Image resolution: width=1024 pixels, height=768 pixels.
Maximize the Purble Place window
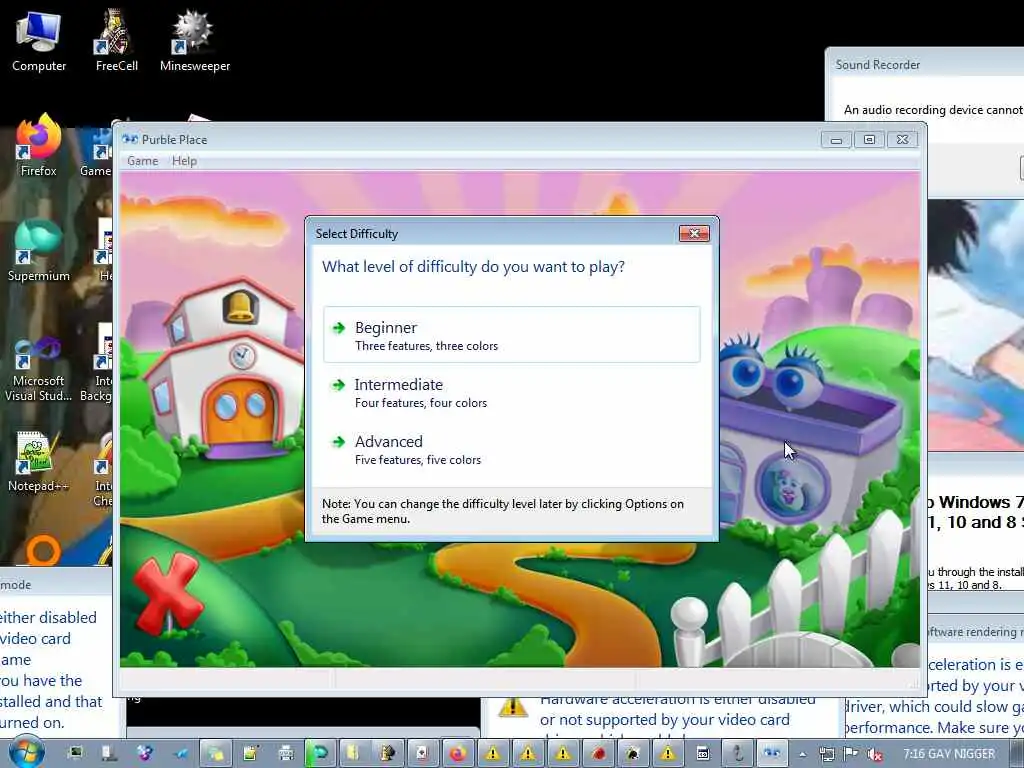click(869, 139)
